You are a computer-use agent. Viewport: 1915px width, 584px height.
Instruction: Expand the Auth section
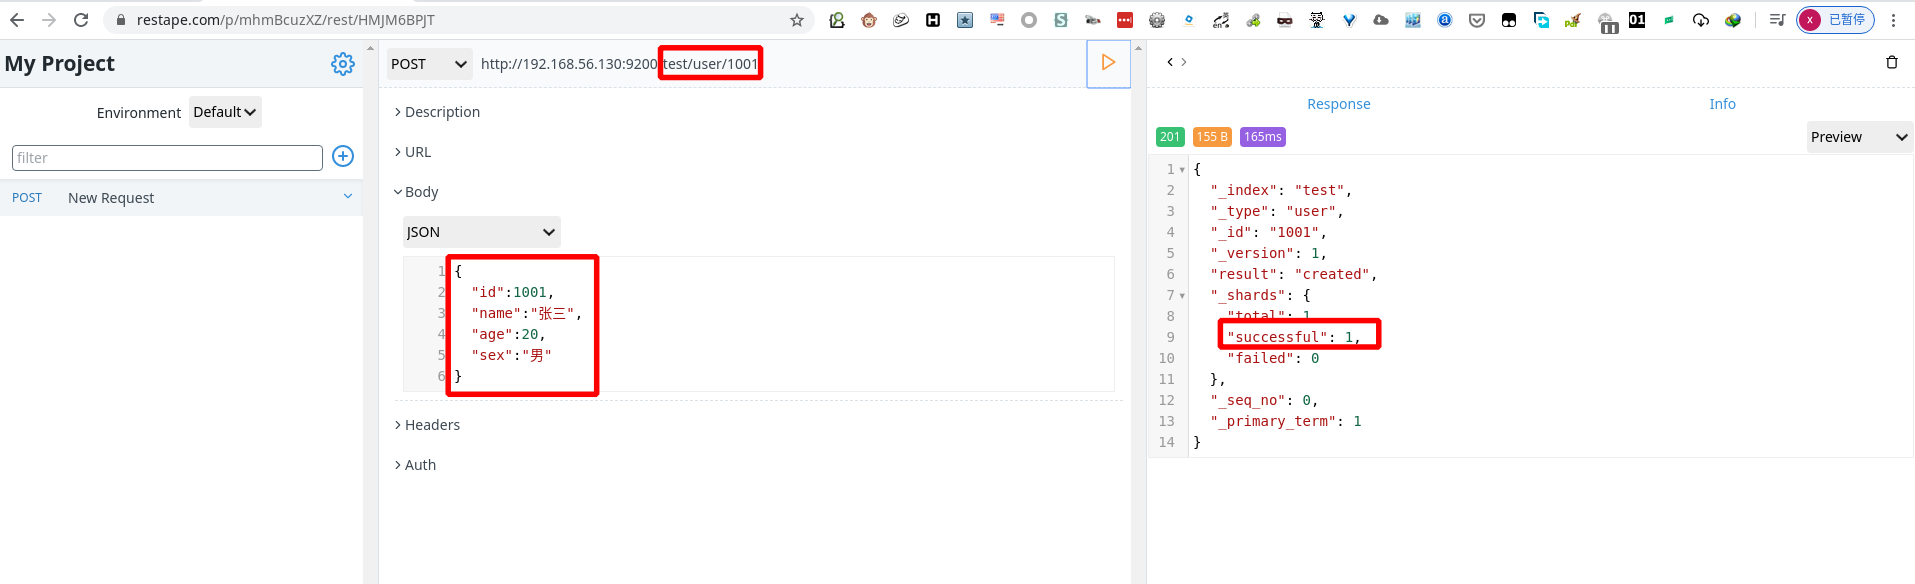(415, 465)
